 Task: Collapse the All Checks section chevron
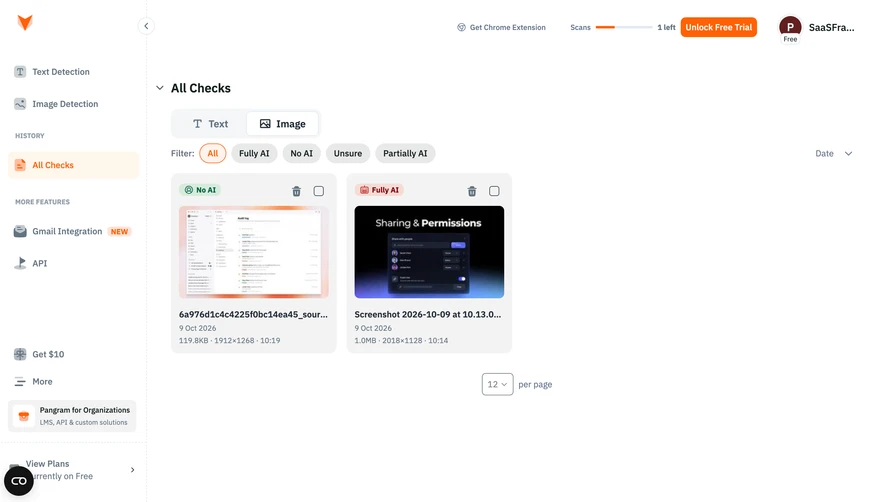160,88
